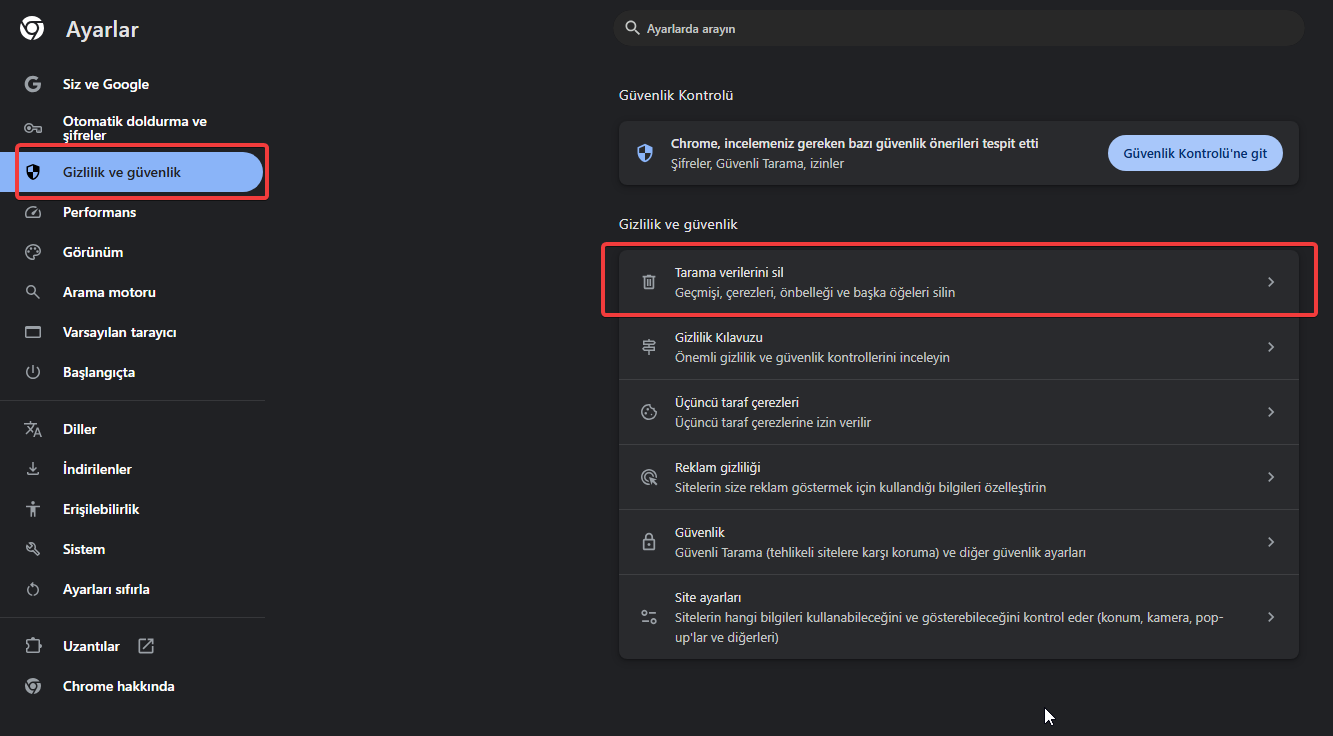
Task: Focus the Ayarlarda arayın search box
Action: 959,29
